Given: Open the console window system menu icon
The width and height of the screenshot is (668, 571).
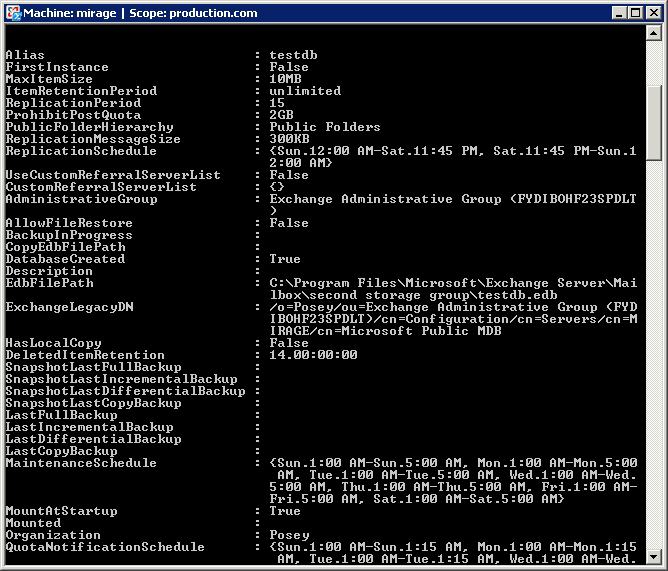Looking at the screenshot, I should tap(13, 13).
